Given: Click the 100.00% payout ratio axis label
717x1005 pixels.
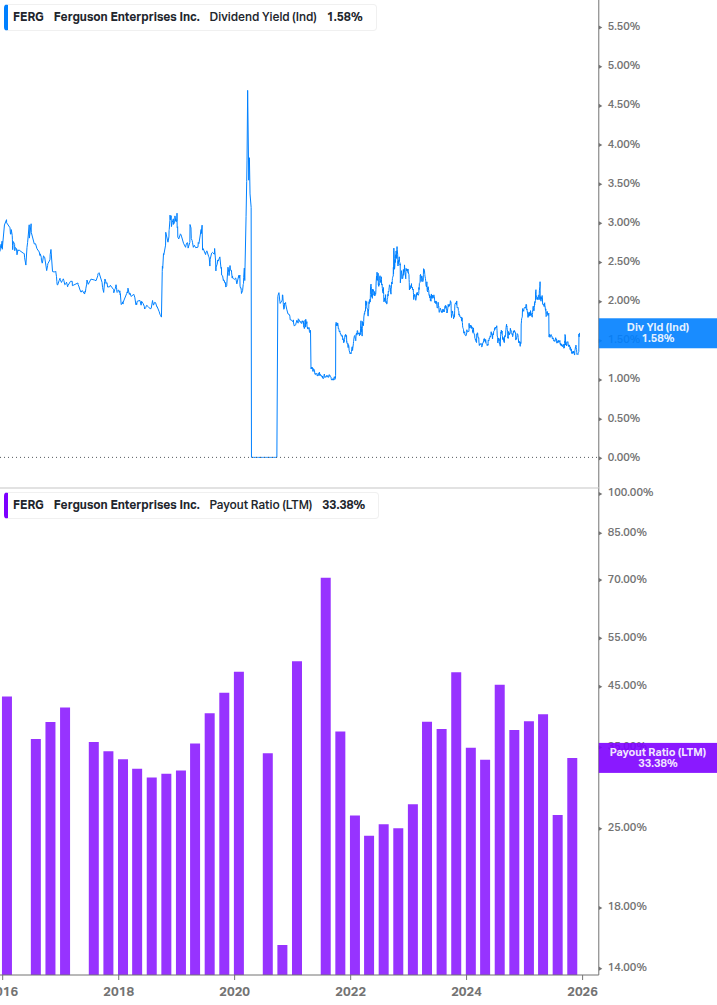Looking at the screenshot, I should (x=630, y=492).
